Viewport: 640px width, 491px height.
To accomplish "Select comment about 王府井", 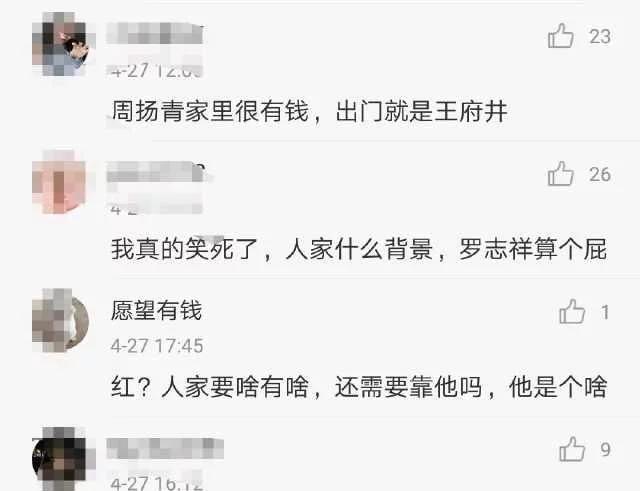I will [309, 111].
